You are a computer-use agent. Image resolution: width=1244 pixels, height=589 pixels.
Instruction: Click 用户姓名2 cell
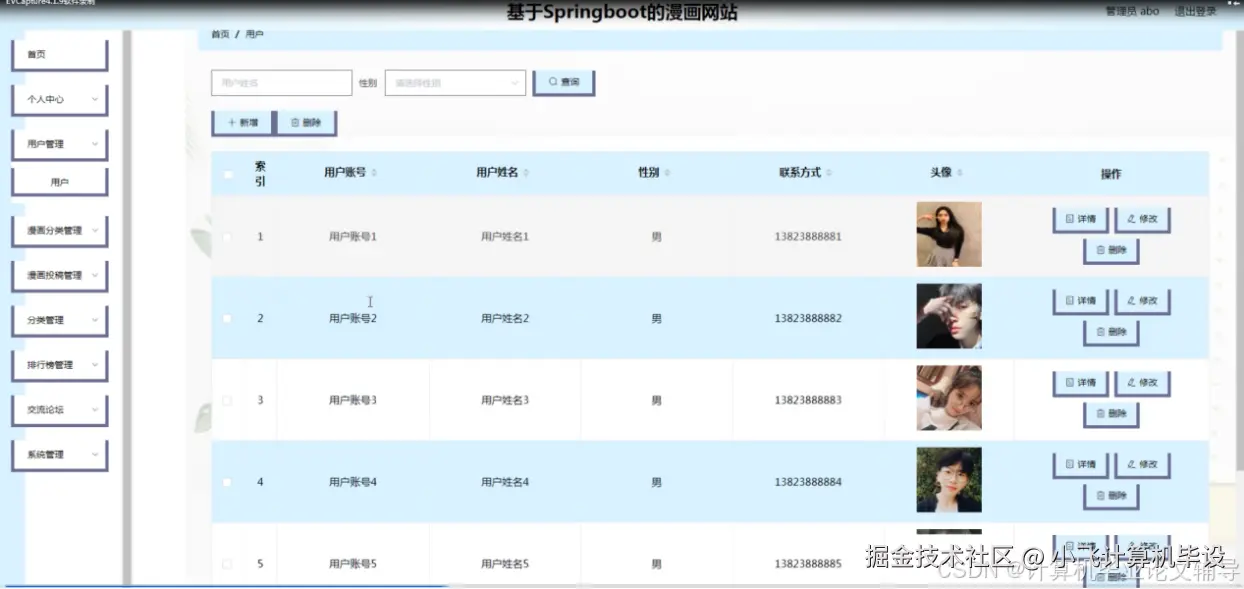tap(505, 319)
